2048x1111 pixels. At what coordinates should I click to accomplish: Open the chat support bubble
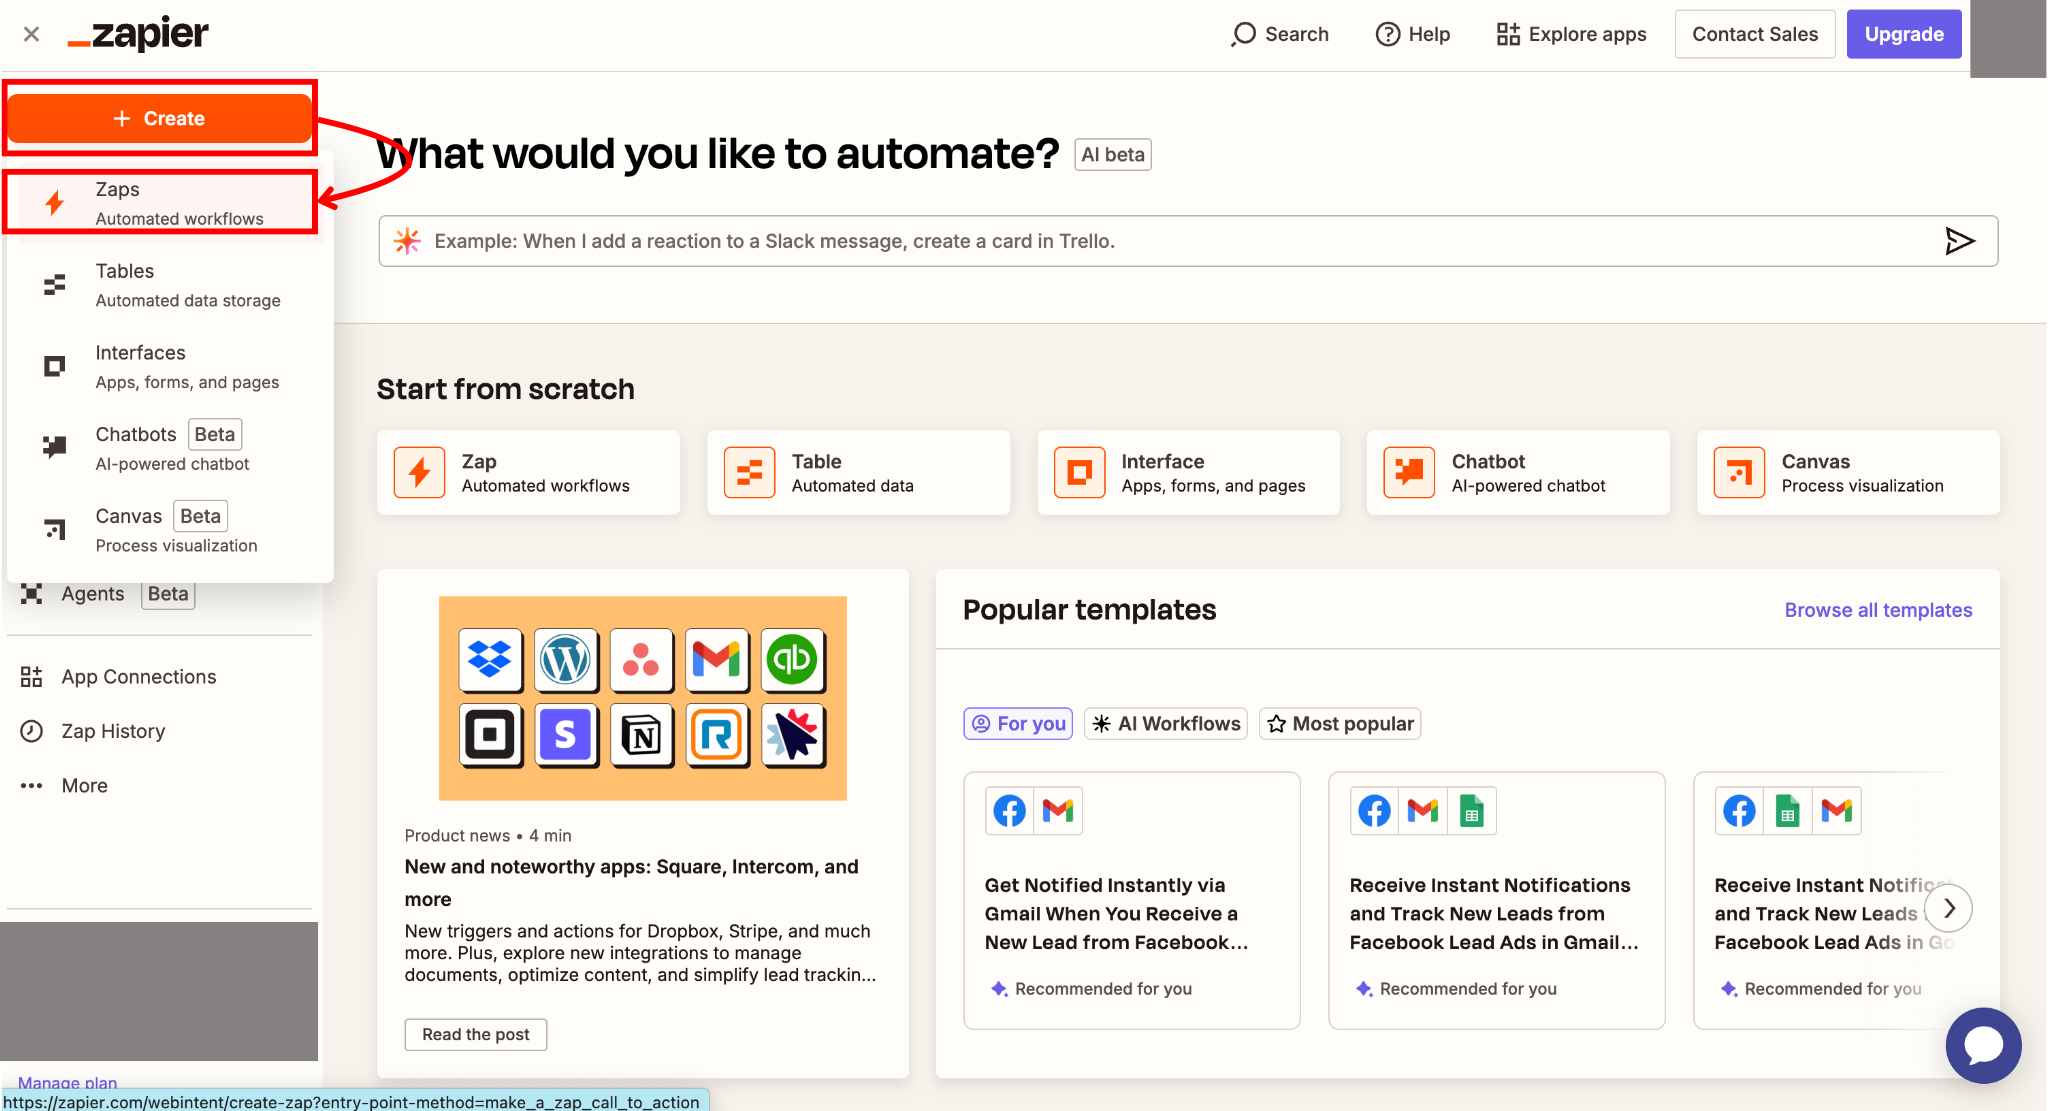click(1983, 1046)
